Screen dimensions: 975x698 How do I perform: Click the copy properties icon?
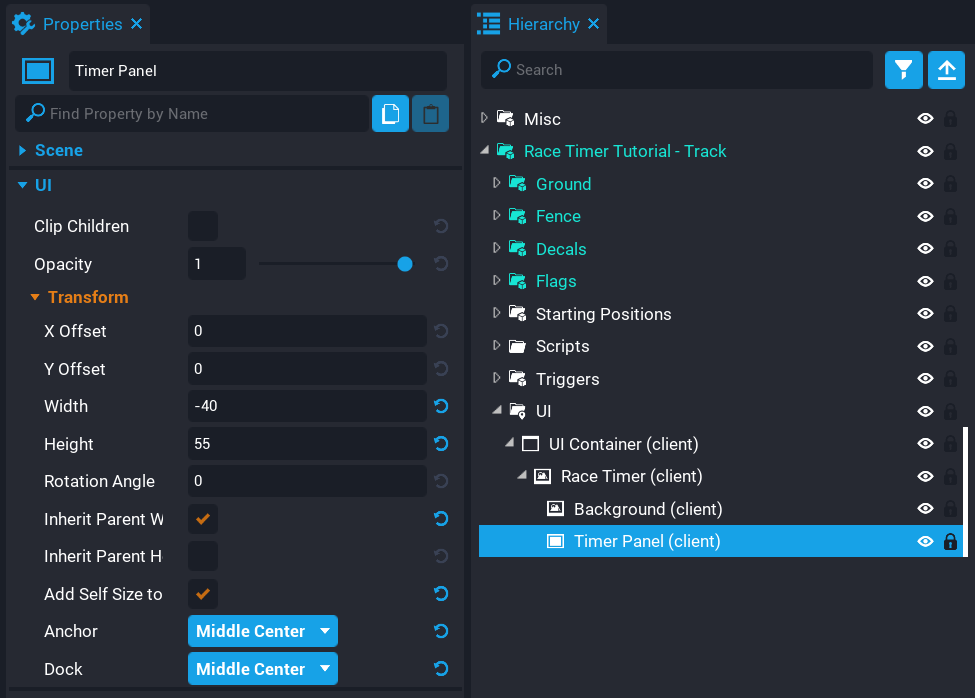tap(390, 114)
